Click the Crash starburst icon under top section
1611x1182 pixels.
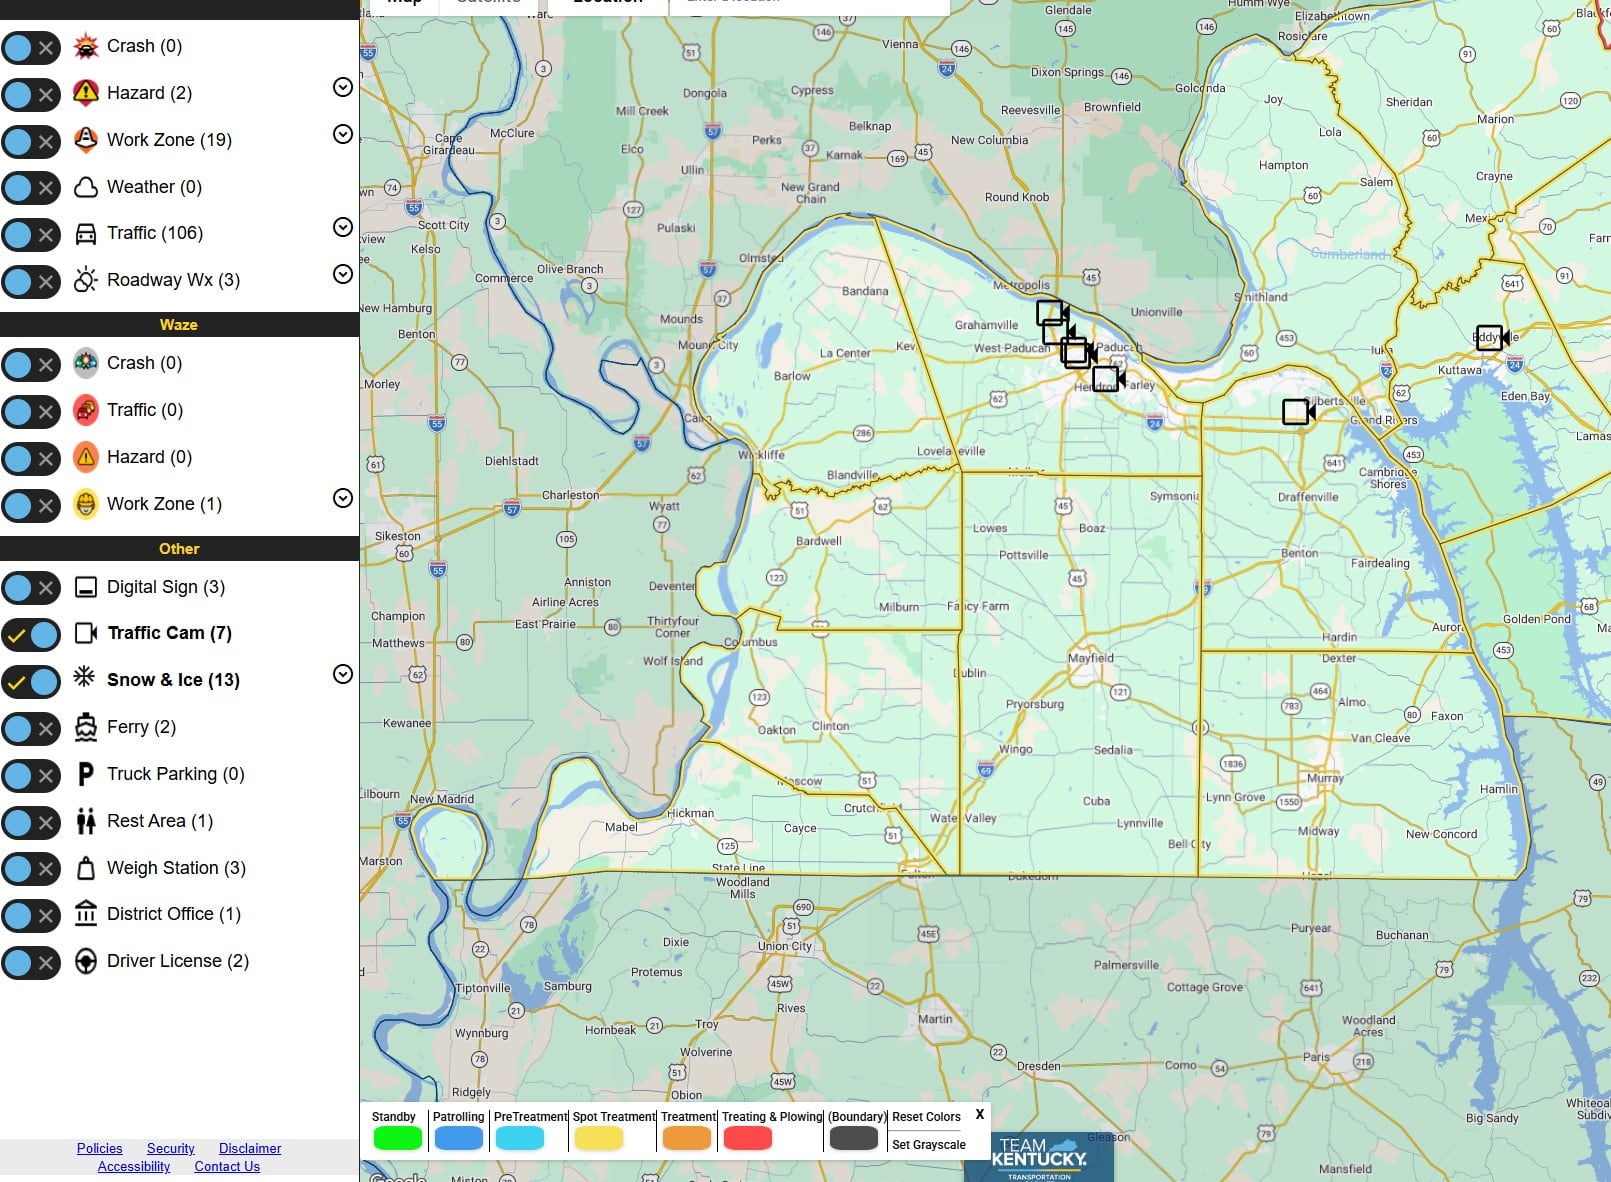pos(86,46)
